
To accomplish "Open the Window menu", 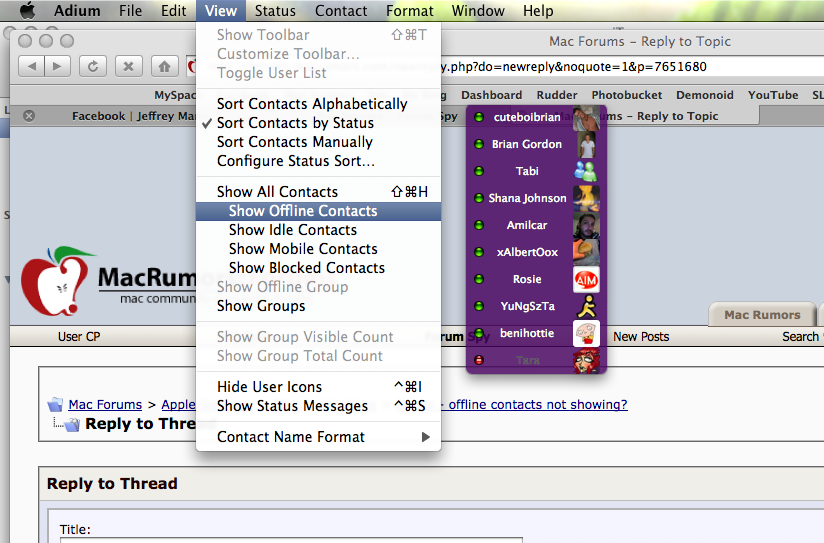I will (x=478, y=11).
